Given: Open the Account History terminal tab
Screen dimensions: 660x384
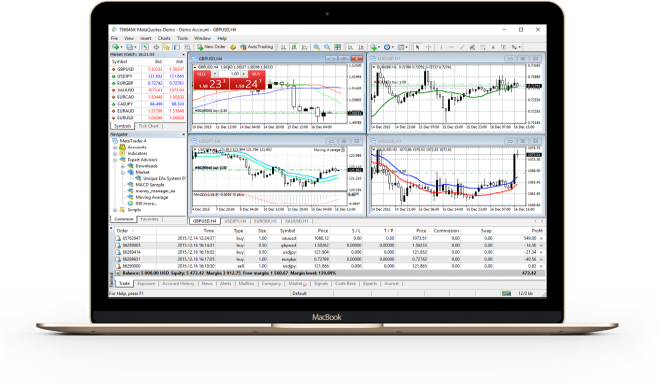Looking at the screenshot, I should tap(178, 284).
